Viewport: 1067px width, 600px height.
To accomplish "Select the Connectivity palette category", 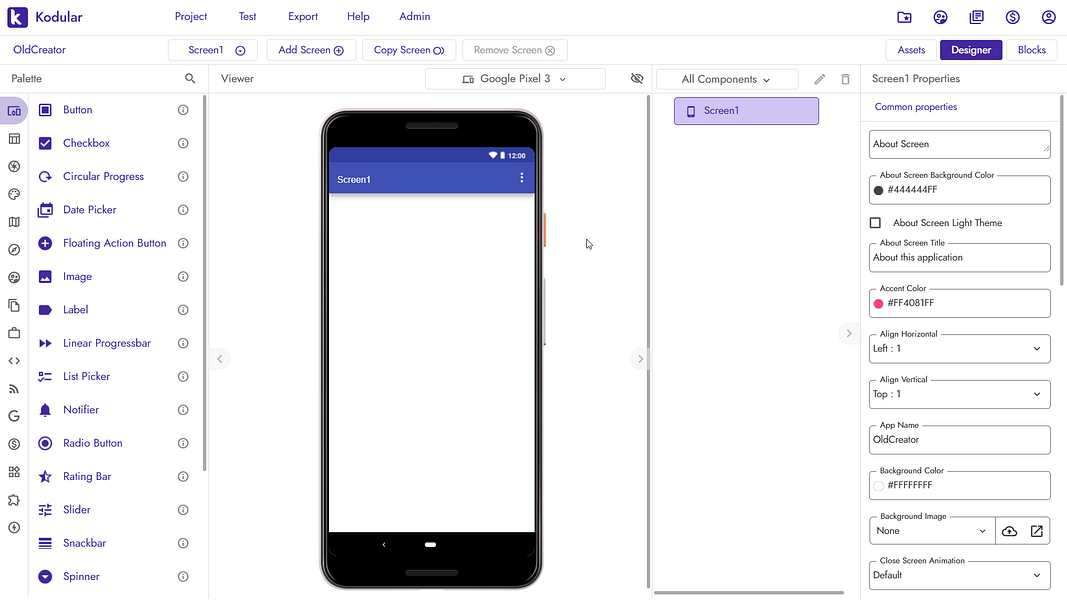I will click(12, 388).
